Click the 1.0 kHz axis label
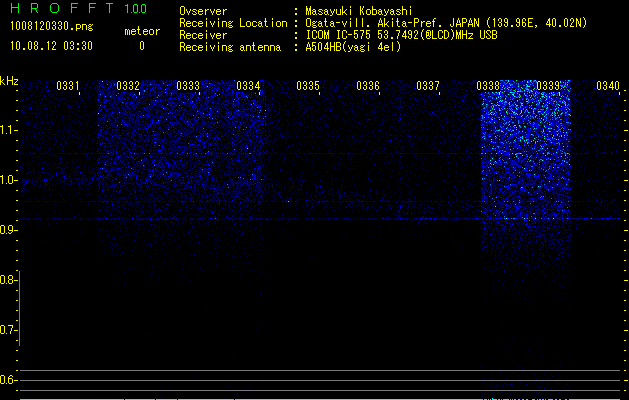Image resolution: width=629 pixels, height=400 pixels. click(x=9, y=180)
